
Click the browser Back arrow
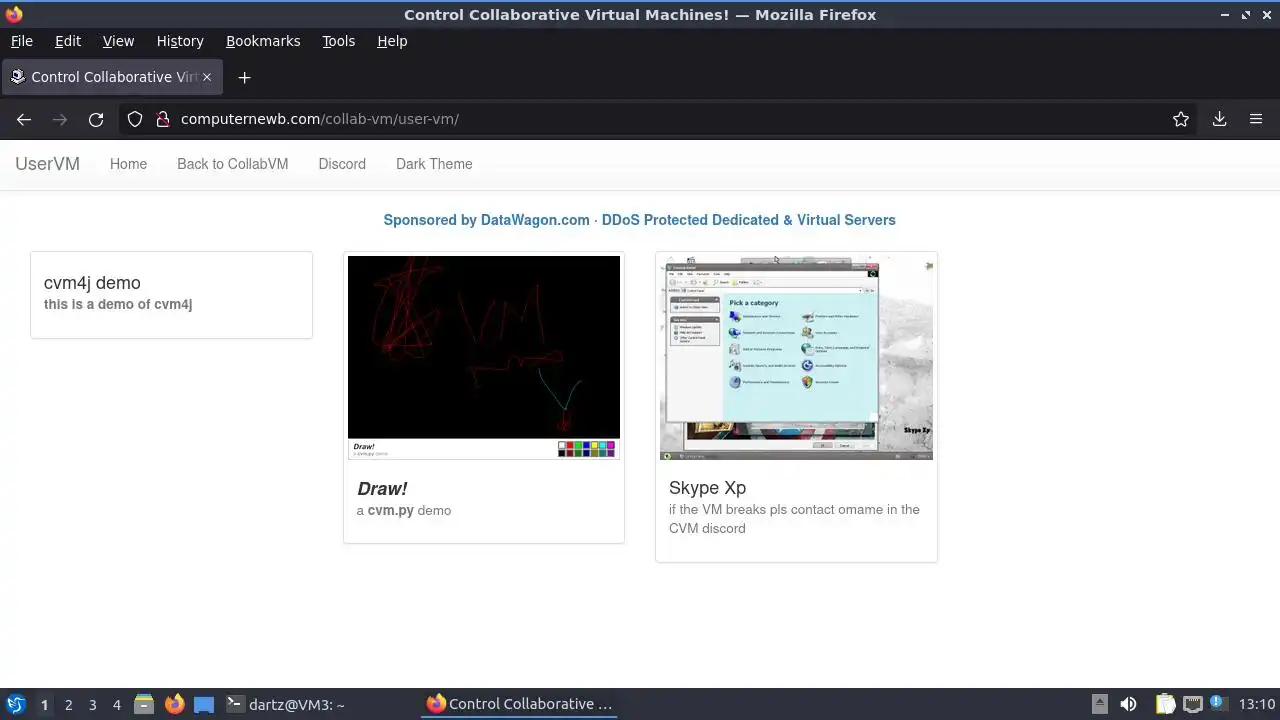click(24, 119)
